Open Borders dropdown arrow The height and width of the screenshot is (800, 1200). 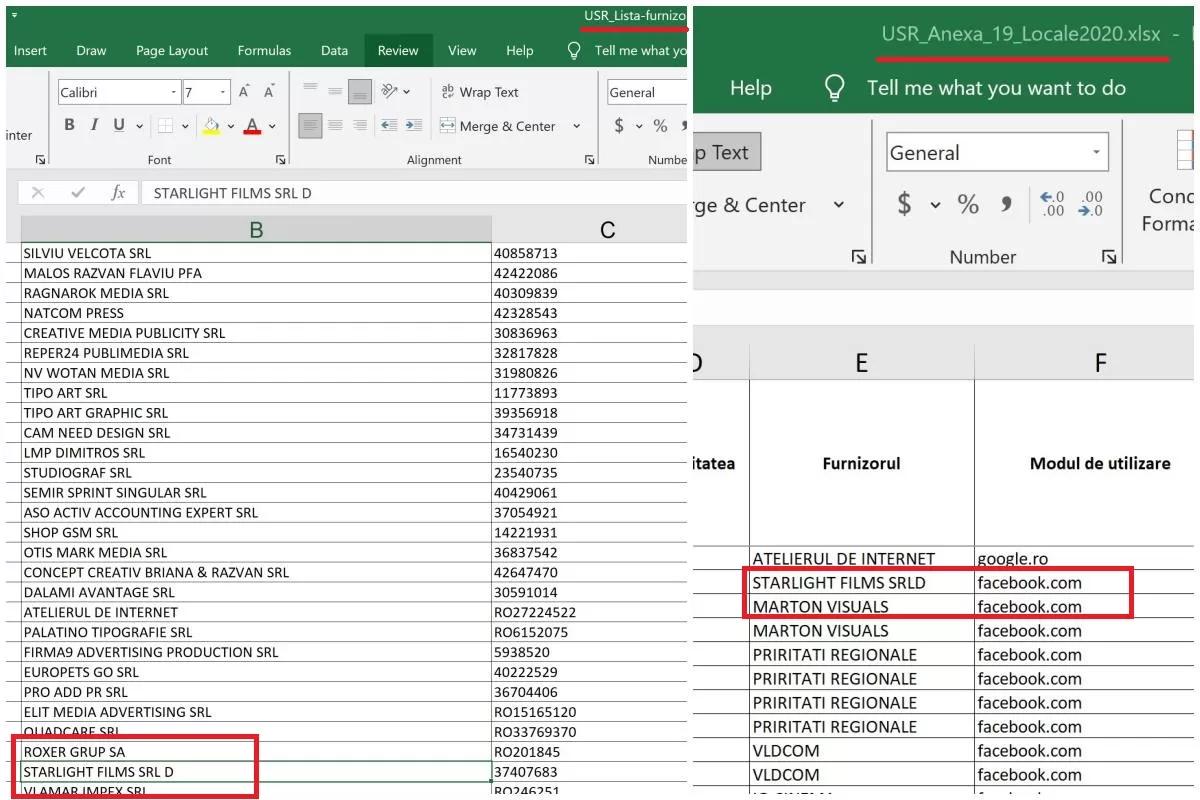click(x=186, y=127)
